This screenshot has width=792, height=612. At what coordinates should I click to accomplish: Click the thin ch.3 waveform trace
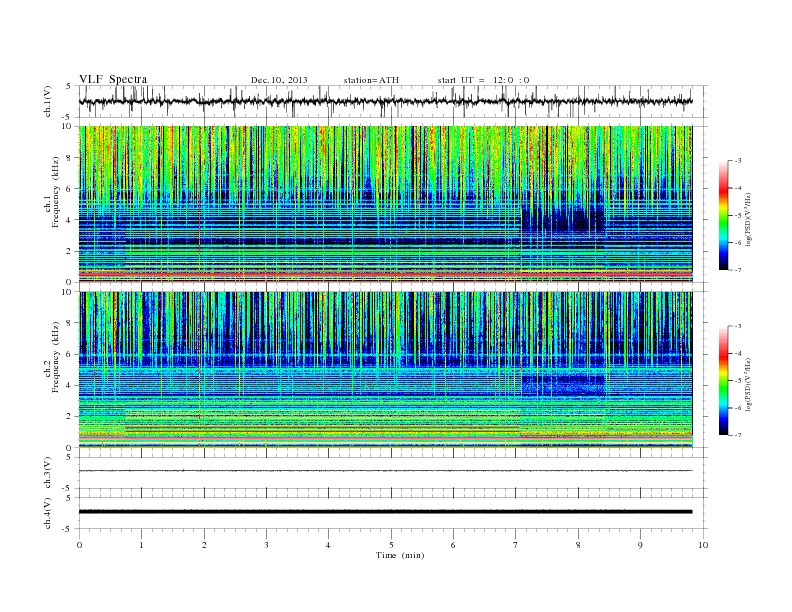[385, 471]
